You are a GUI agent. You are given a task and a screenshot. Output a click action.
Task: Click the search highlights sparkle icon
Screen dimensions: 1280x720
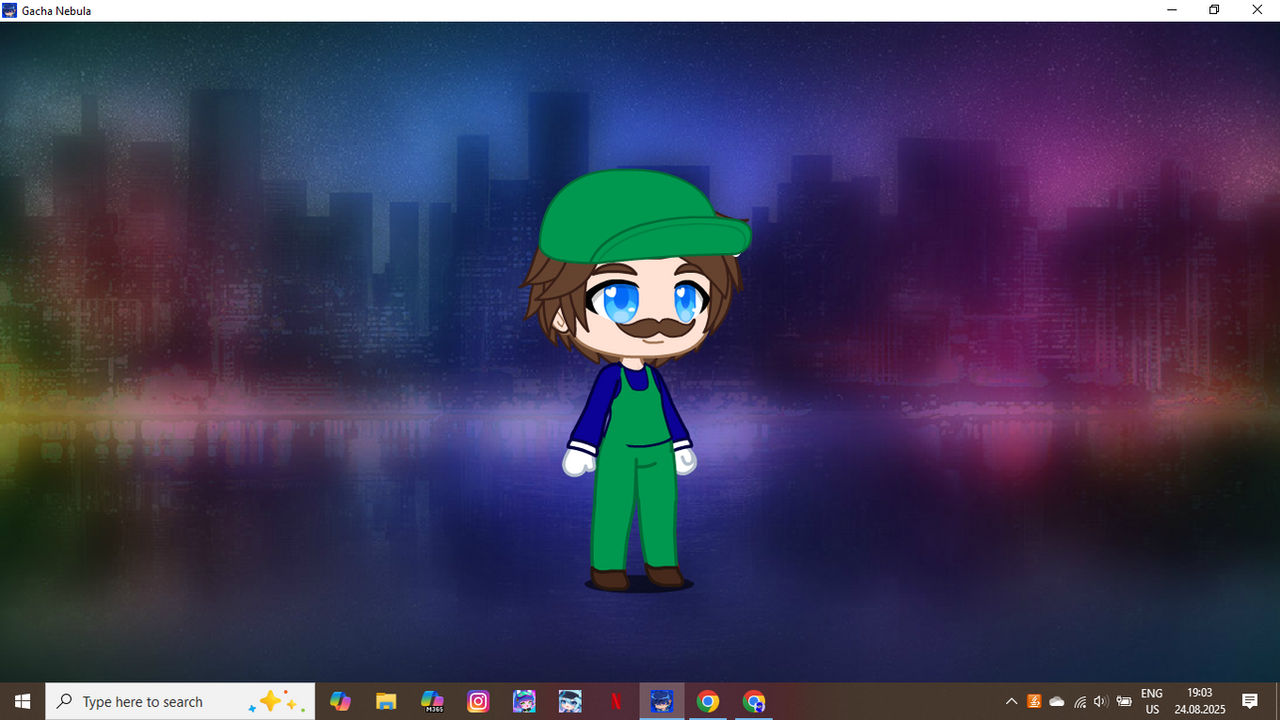[276, 701]
